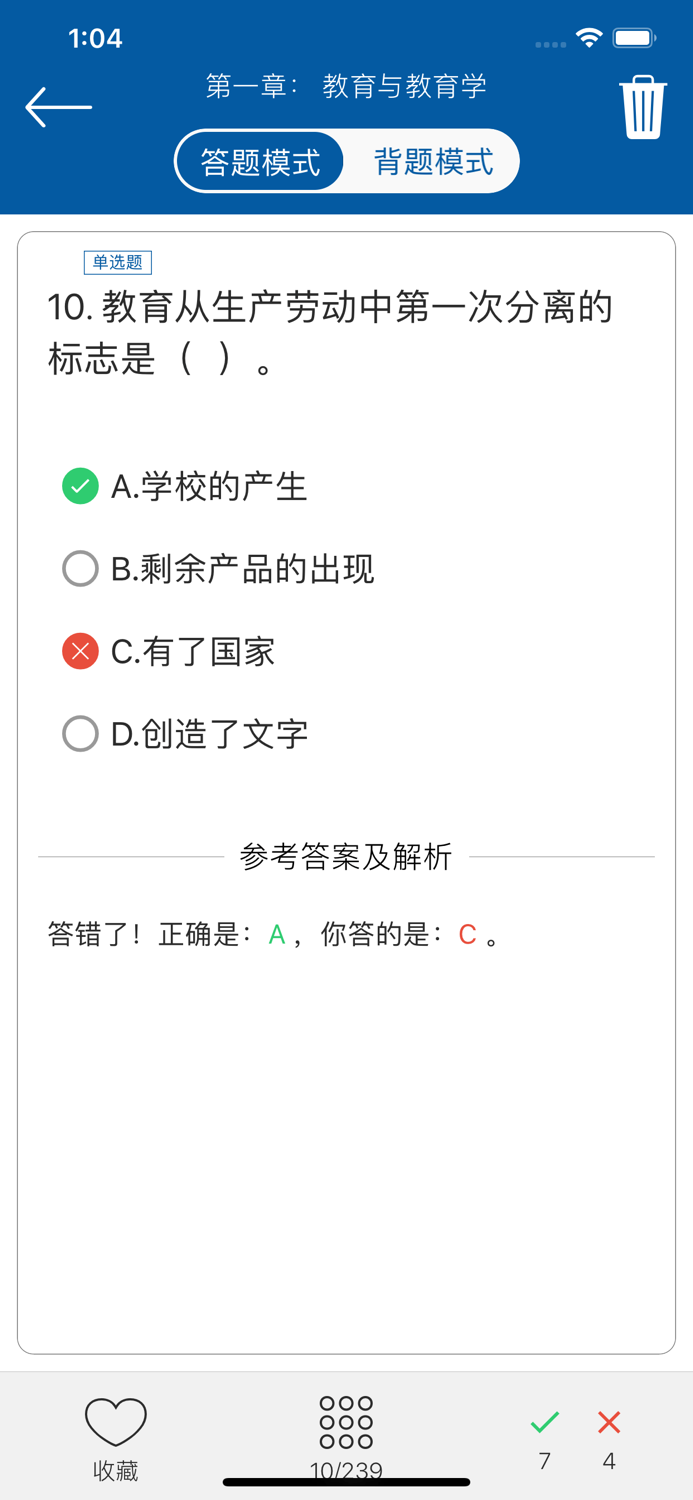Open chapter title 第一章：教育与教育学
Image resolution: width=693 pixels, height=1500 pixels.
pos(346,86)
